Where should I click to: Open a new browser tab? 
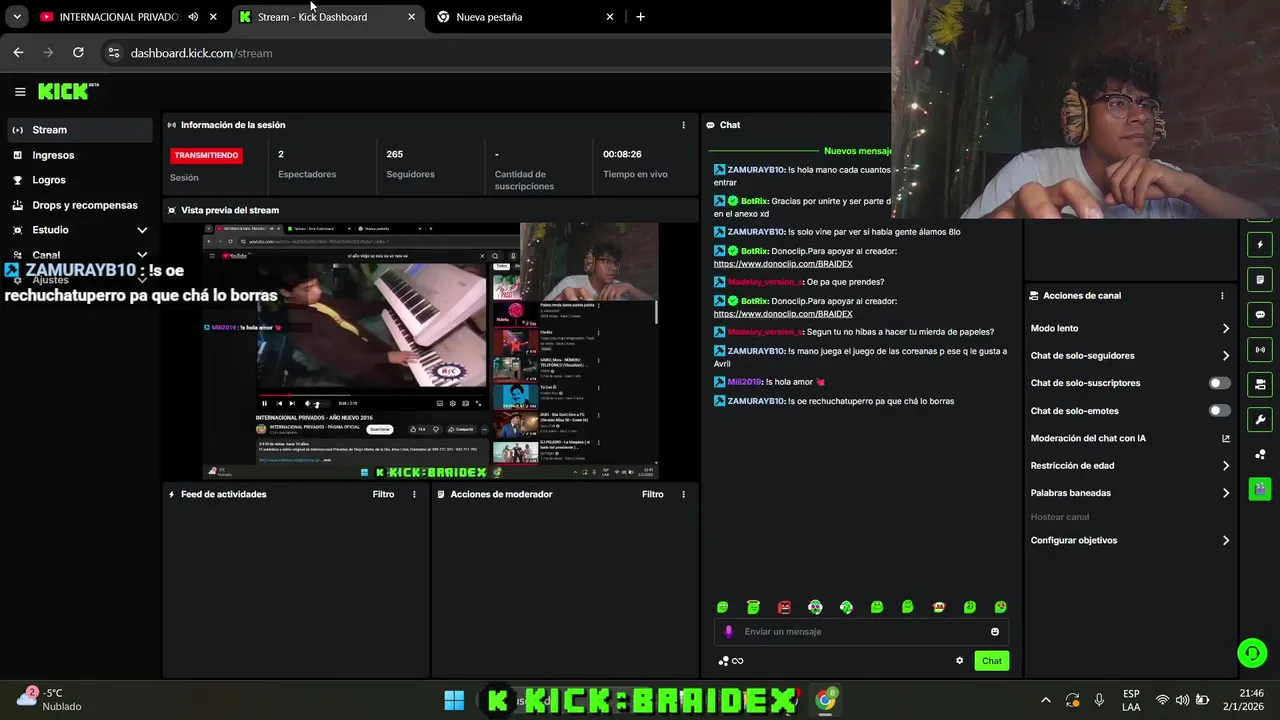(640, 17)
